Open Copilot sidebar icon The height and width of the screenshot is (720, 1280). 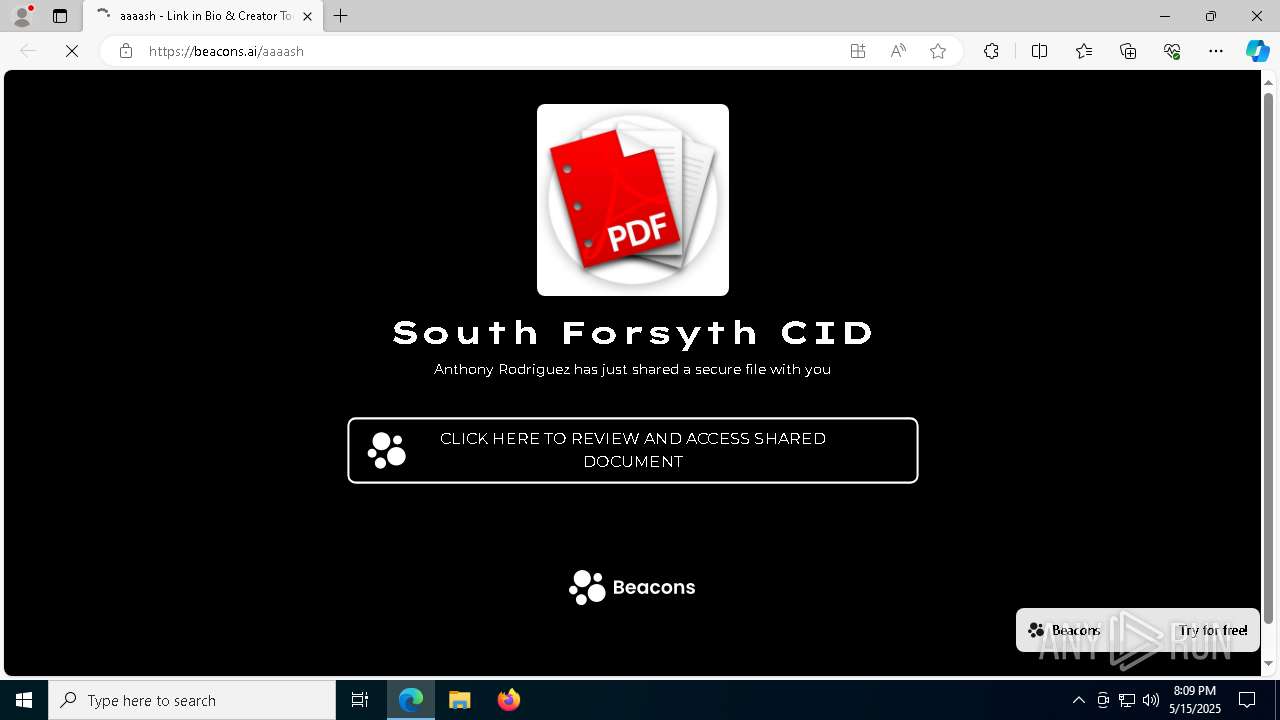1258,51
